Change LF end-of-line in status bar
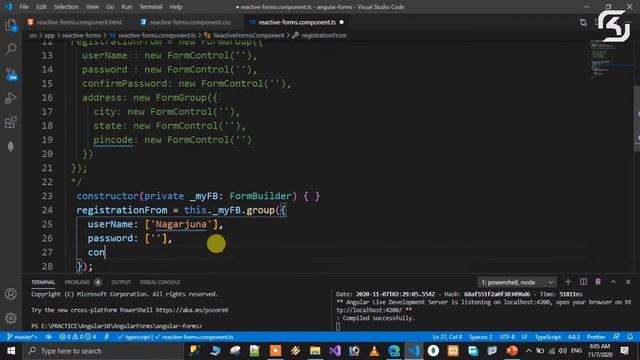Viewport: 640px width, 360px height. (524, 337)
